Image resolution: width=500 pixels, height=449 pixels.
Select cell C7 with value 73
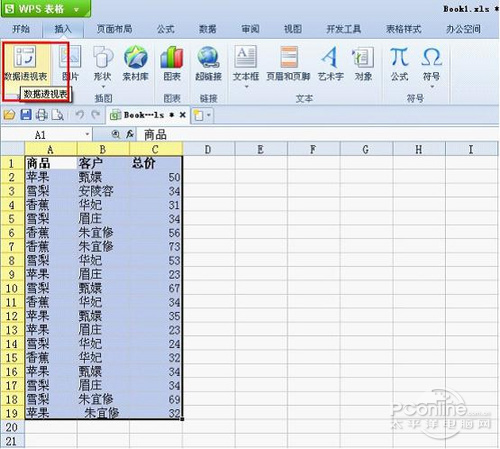pos(156,247)
